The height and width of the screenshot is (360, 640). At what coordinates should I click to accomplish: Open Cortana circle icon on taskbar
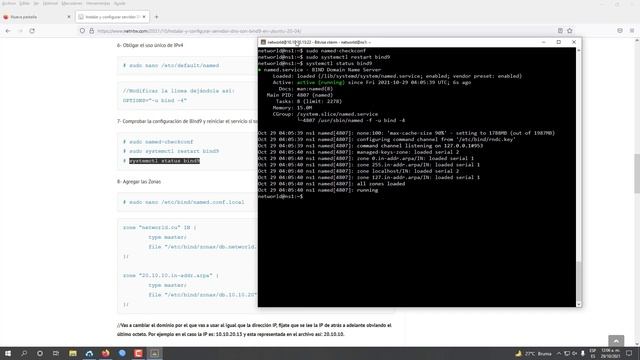40,353
